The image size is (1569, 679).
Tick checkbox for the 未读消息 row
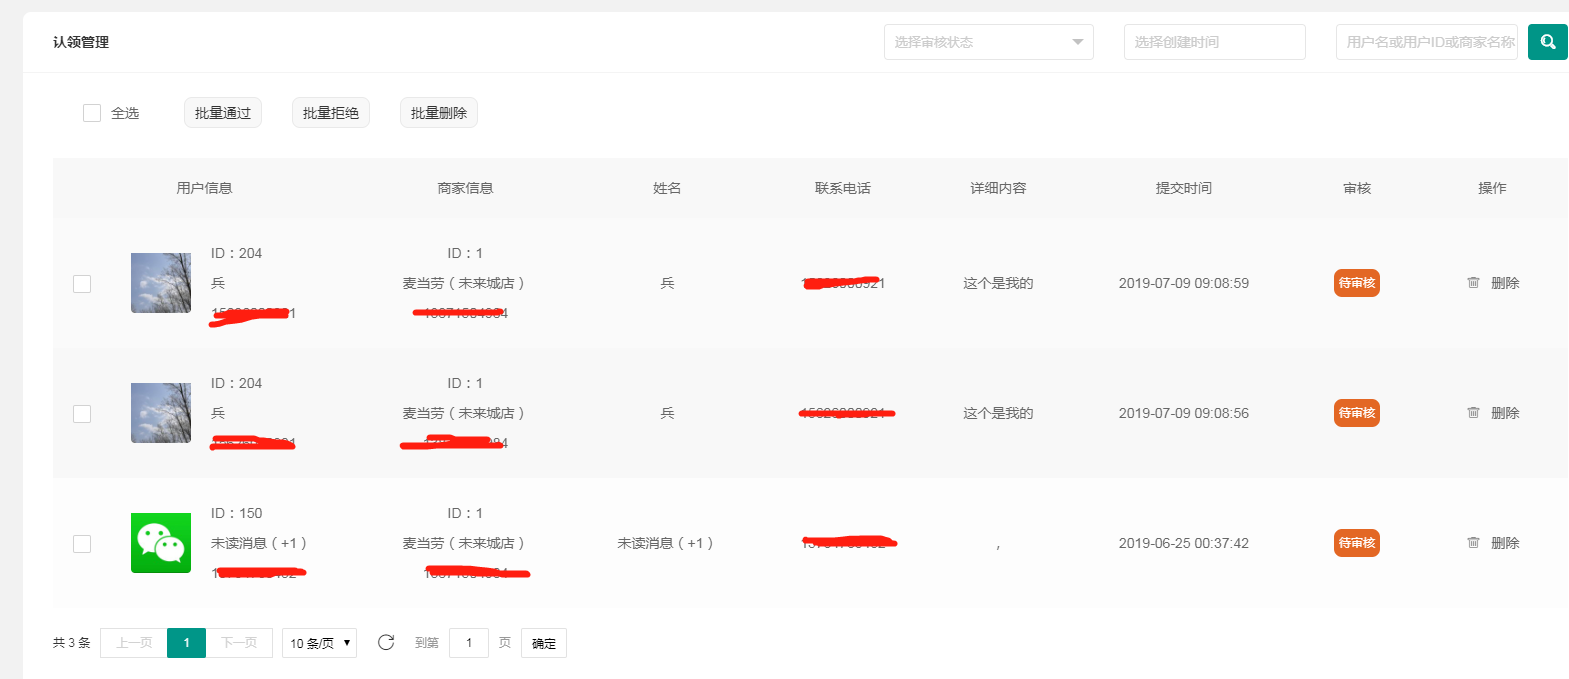pyautogui.click(x=82, y=544)
